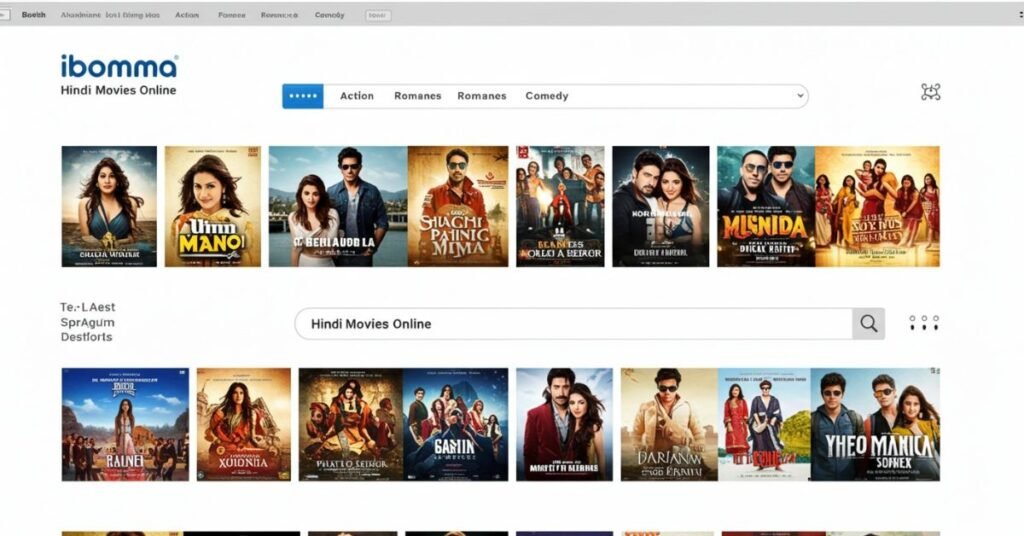Open the Boeth item in the top bar
The image size is (1024, 536).
pos(34,14)
